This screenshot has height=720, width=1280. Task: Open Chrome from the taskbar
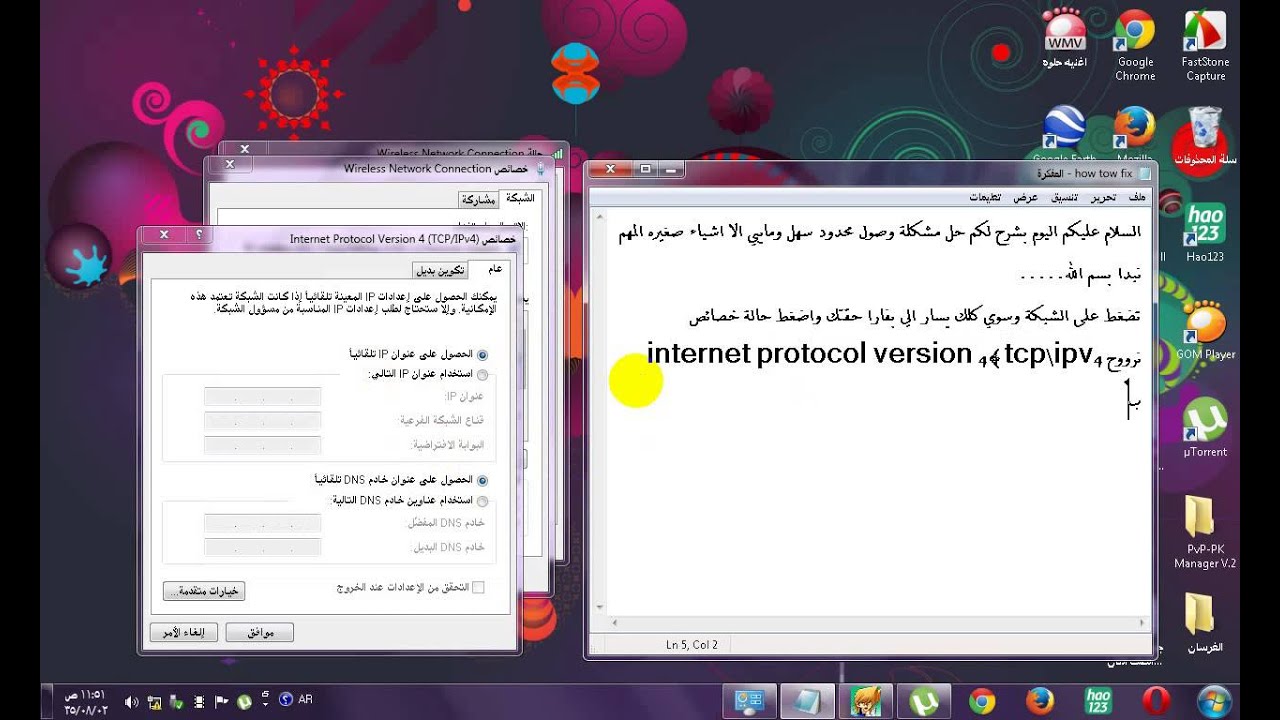982,701
